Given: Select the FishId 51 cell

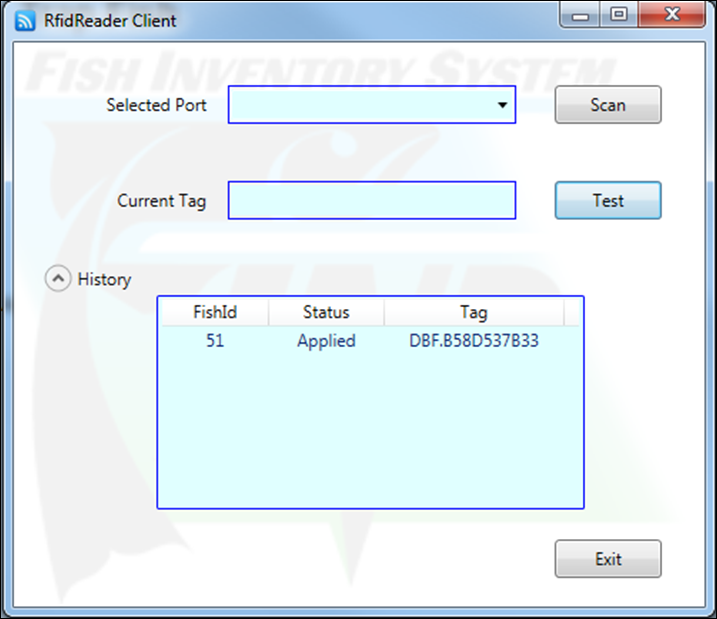Looking at the screenshot, I should [x=215, y=341].
